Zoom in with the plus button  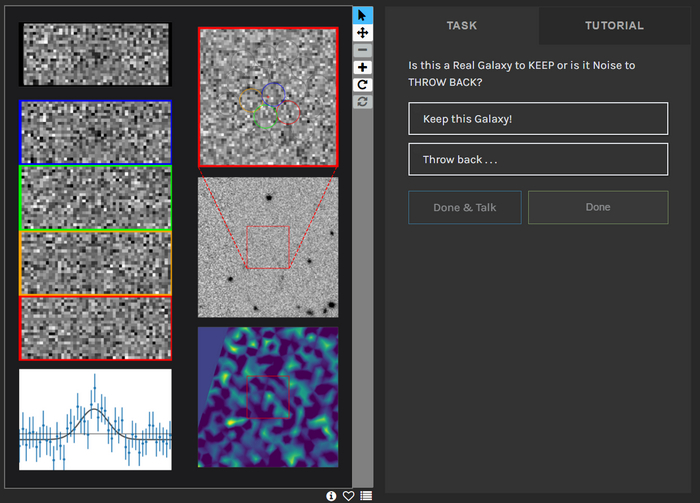pyautogui.click(x=362, y=67)
